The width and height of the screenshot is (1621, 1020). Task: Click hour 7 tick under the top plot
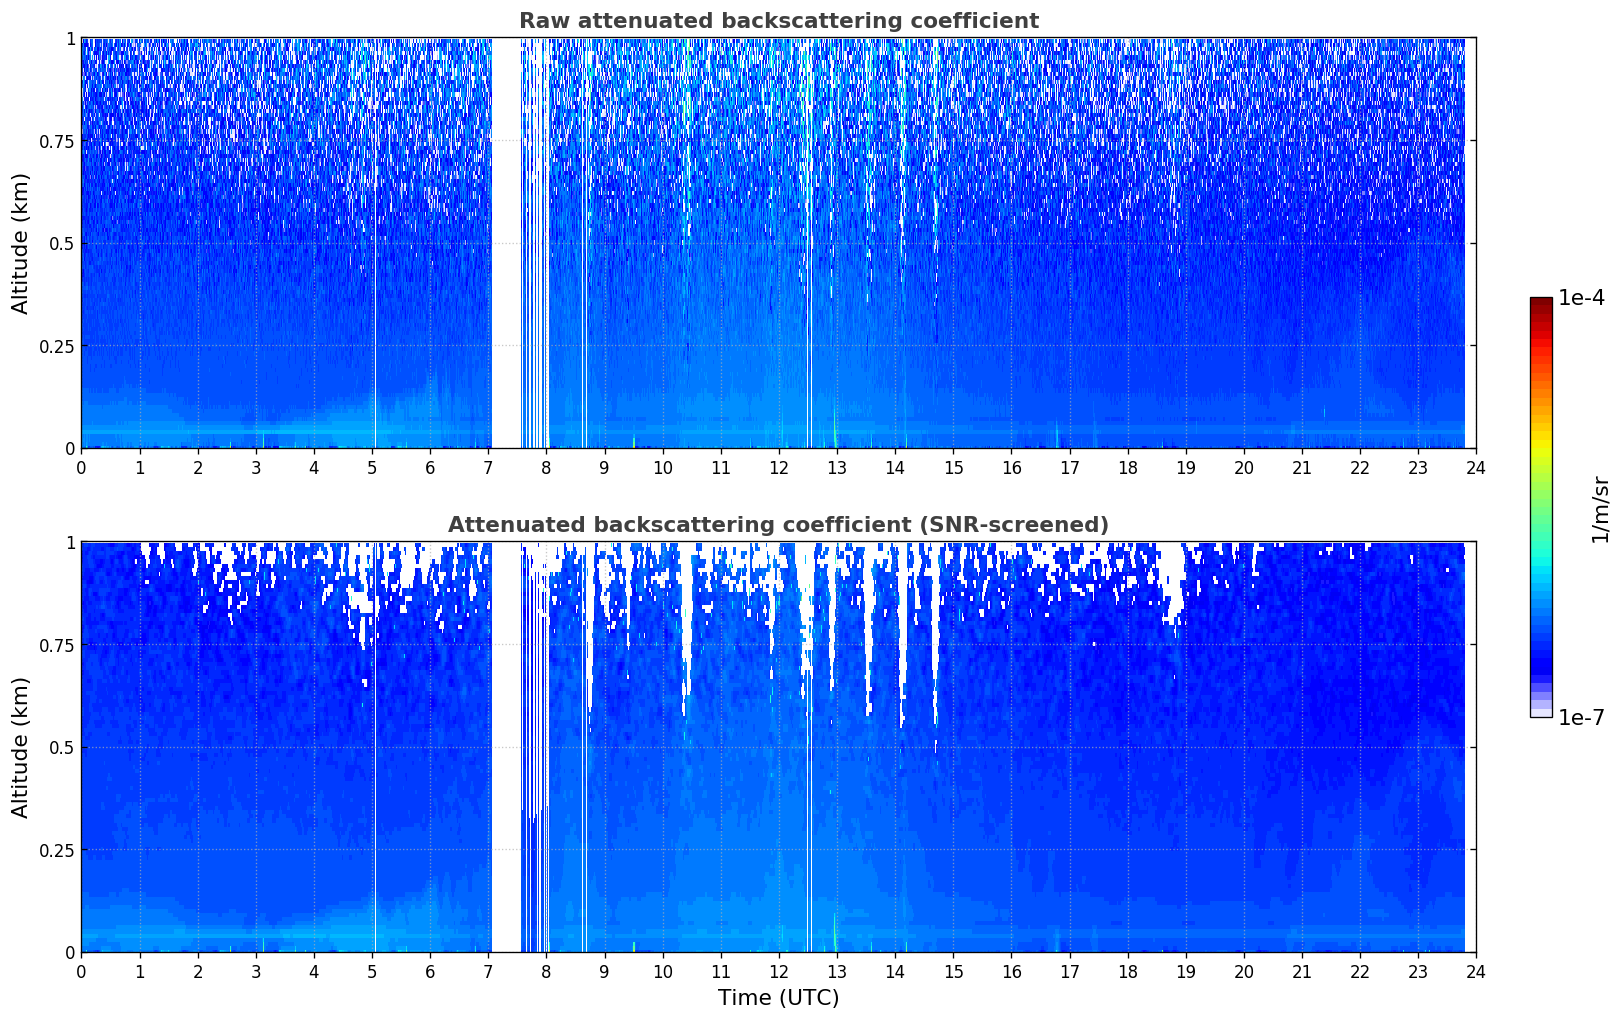coord(488,467)
